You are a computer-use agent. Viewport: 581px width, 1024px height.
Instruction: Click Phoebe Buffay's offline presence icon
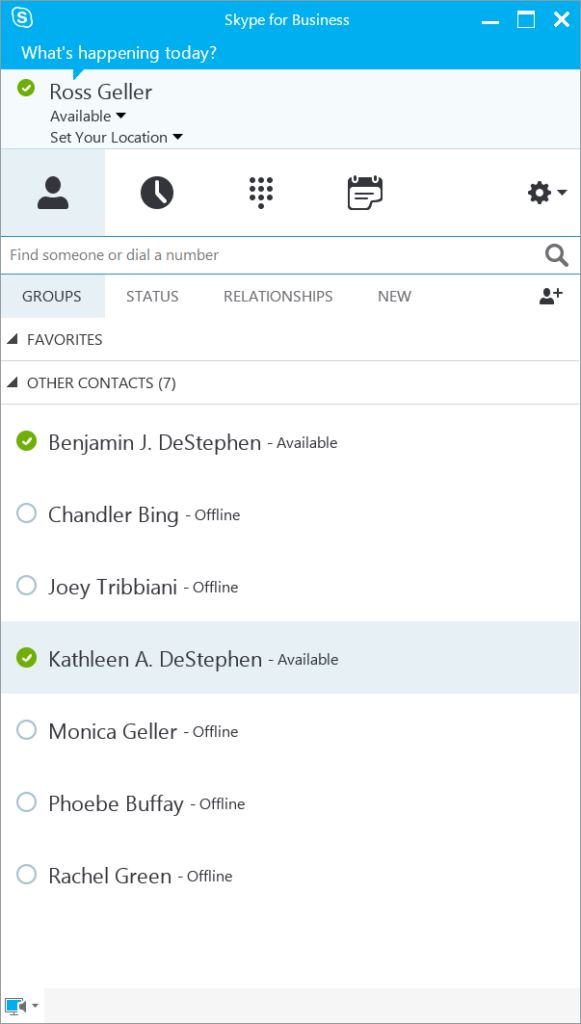pyautogui.click(x=26, y=802)
